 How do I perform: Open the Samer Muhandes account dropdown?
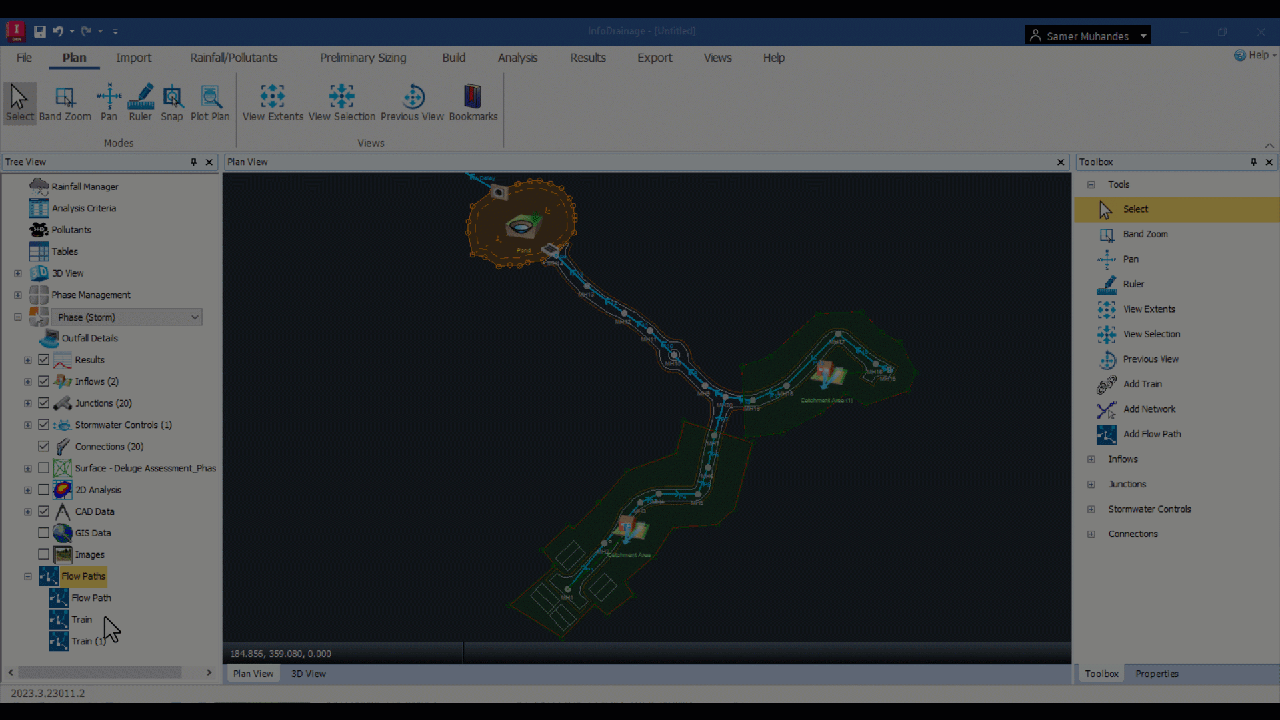point(1088,35)
